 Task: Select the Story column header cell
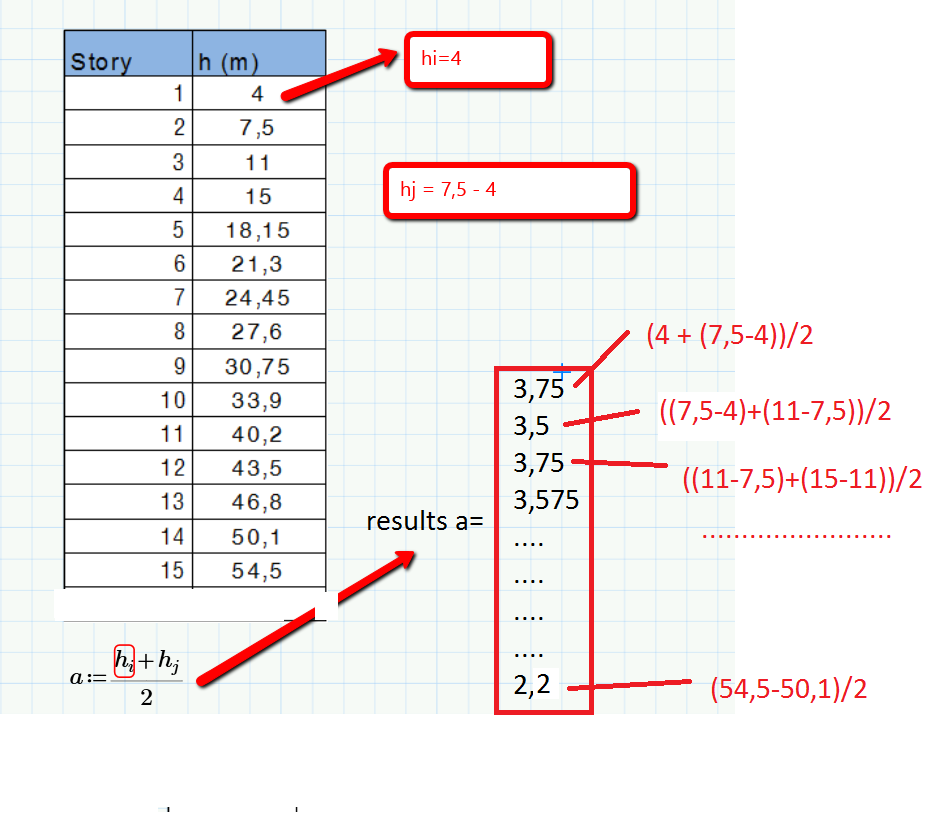click(128, 53)
